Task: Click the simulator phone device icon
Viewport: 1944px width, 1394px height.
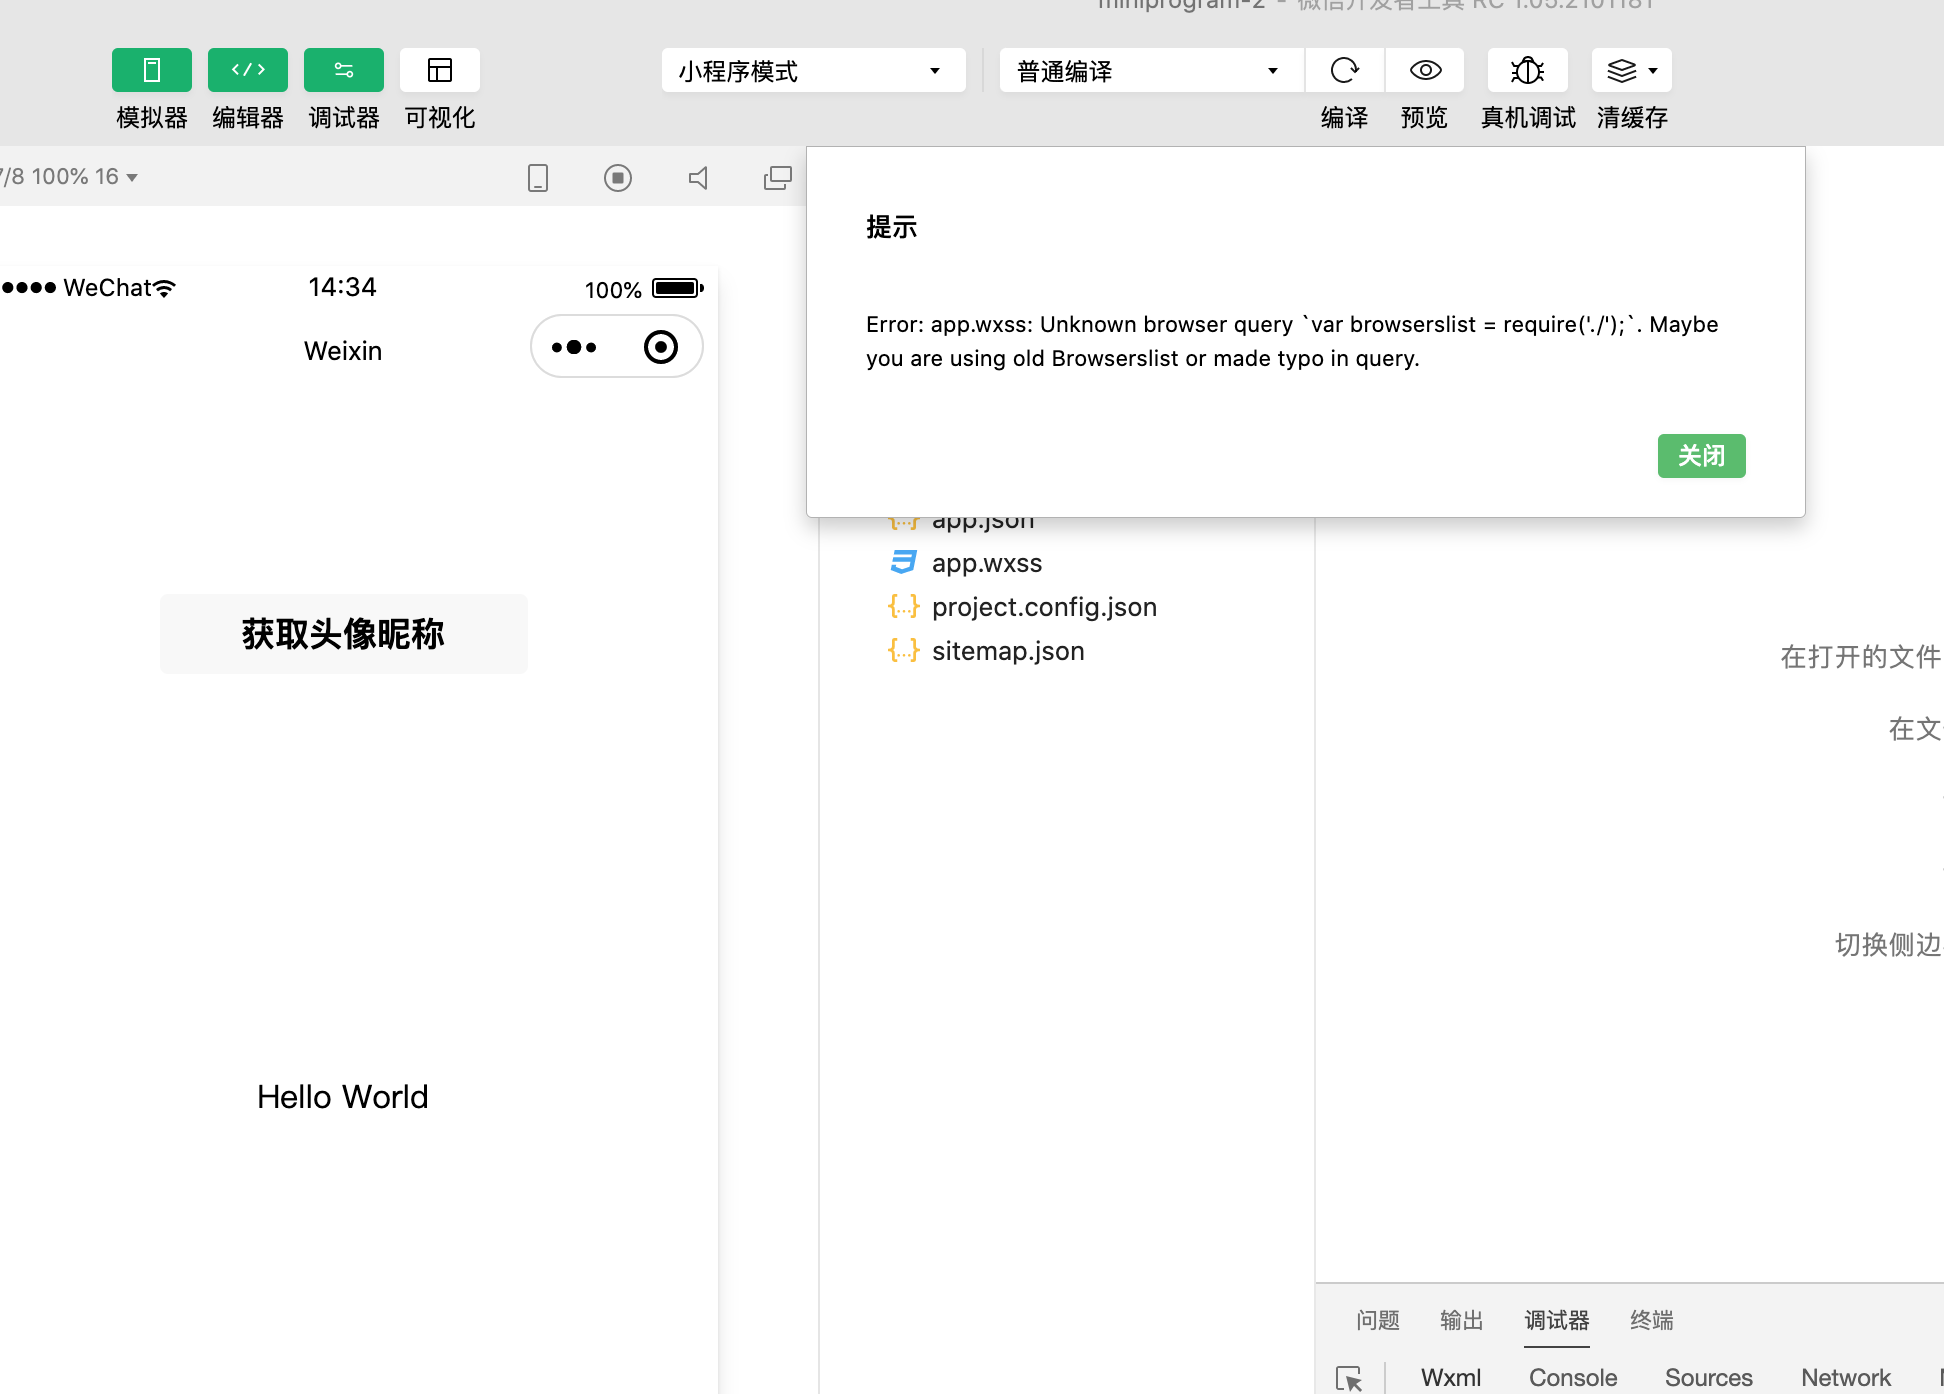Action: click(538, 178)
